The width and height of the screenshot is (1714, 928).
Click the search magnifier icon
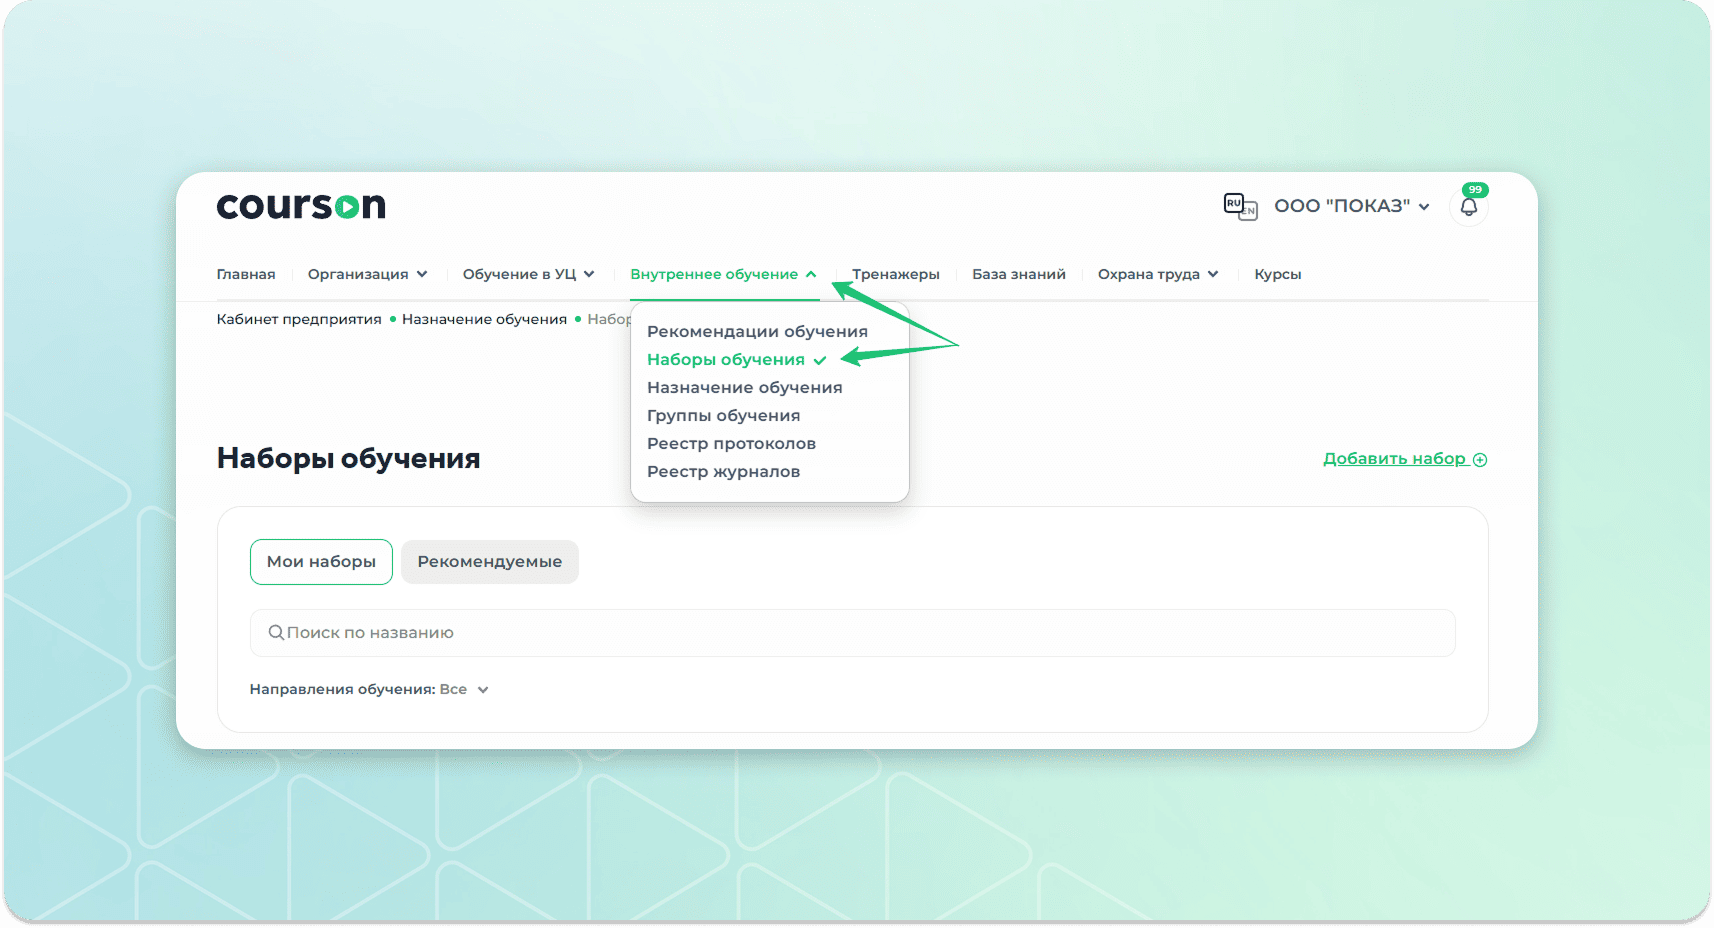coord(276,633)
